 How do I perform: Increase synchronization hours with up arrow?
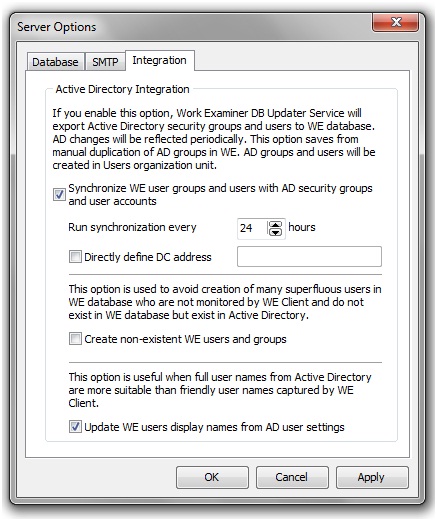tap(275, 224)
